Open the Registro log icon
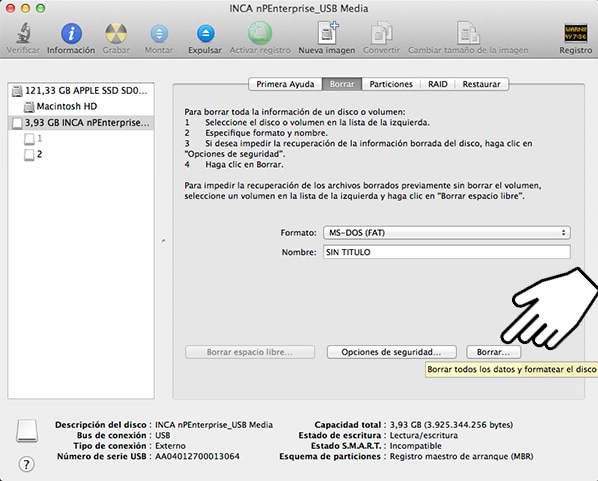Screen dimensions: 598x481 point(575,34)
